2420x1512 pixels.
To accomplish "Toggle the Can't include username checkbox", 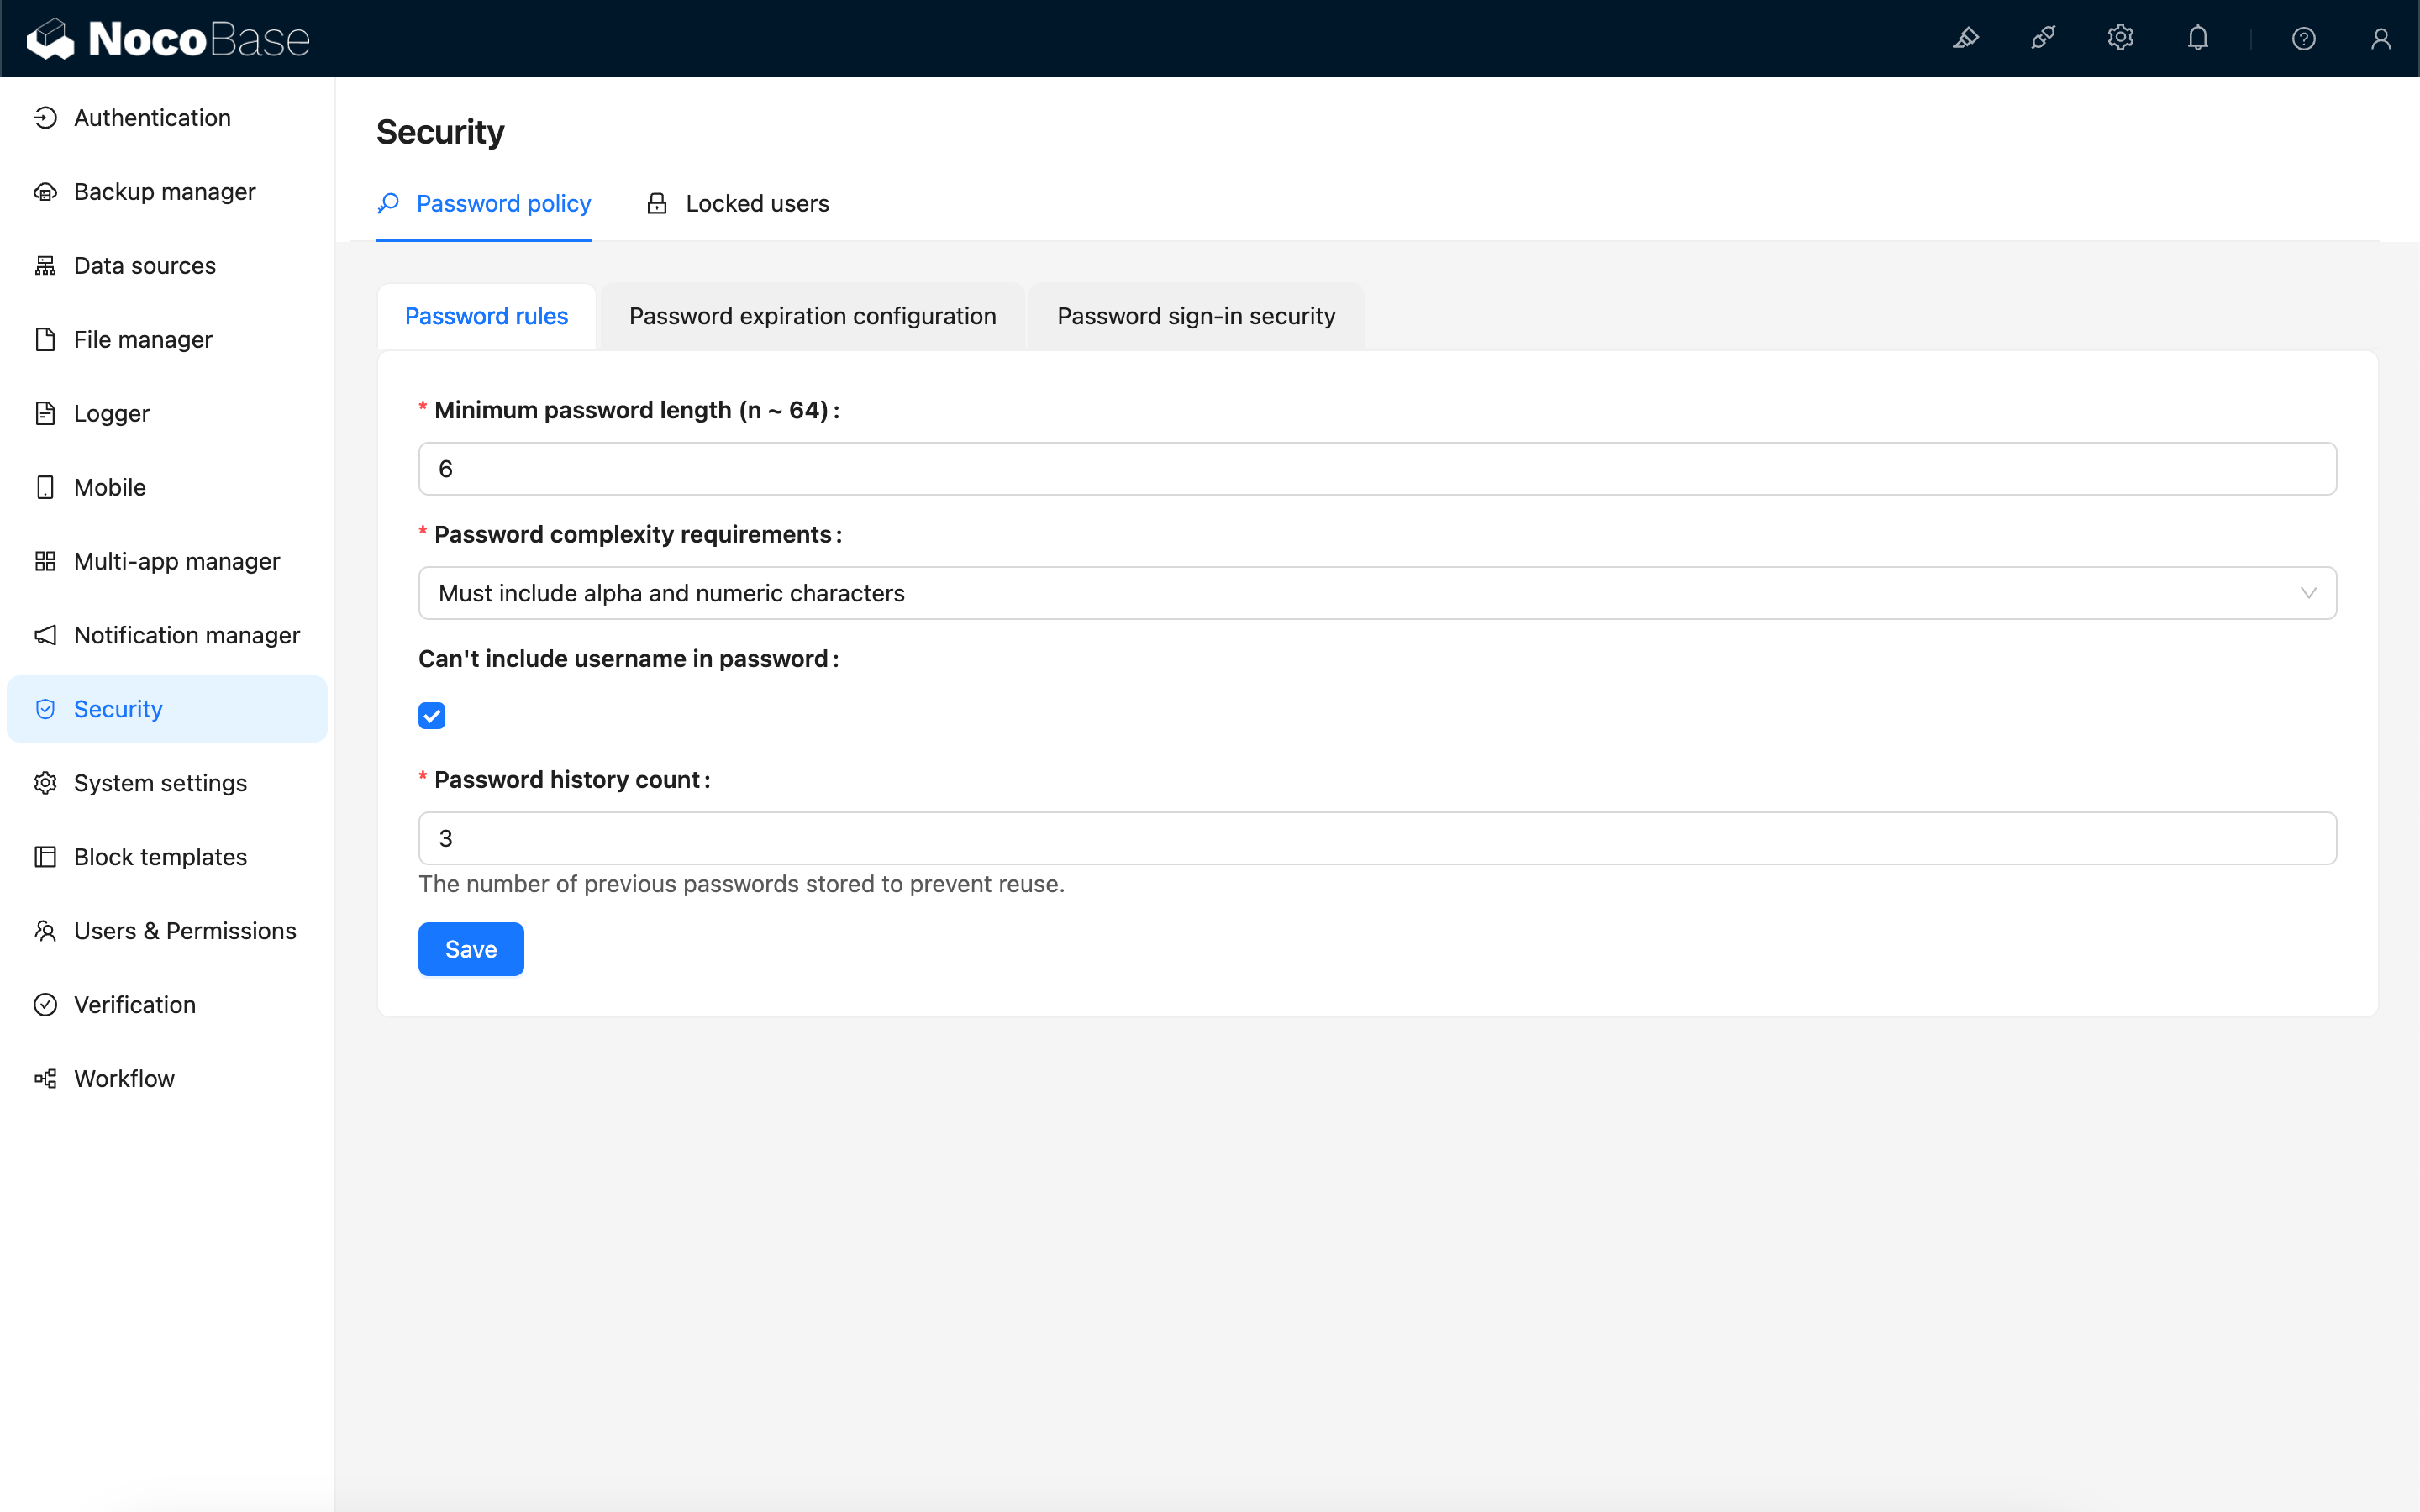I will 430,714.
